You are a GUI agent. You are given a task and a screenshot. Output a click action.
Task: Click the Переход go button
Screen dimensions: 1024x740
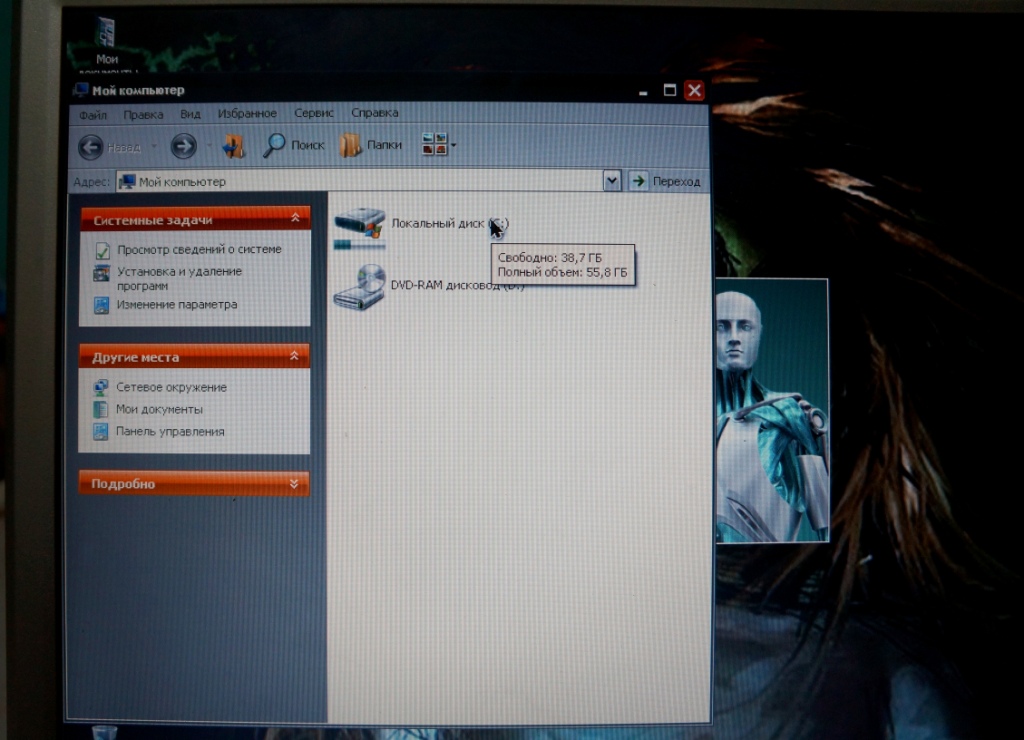pos(667,181)
